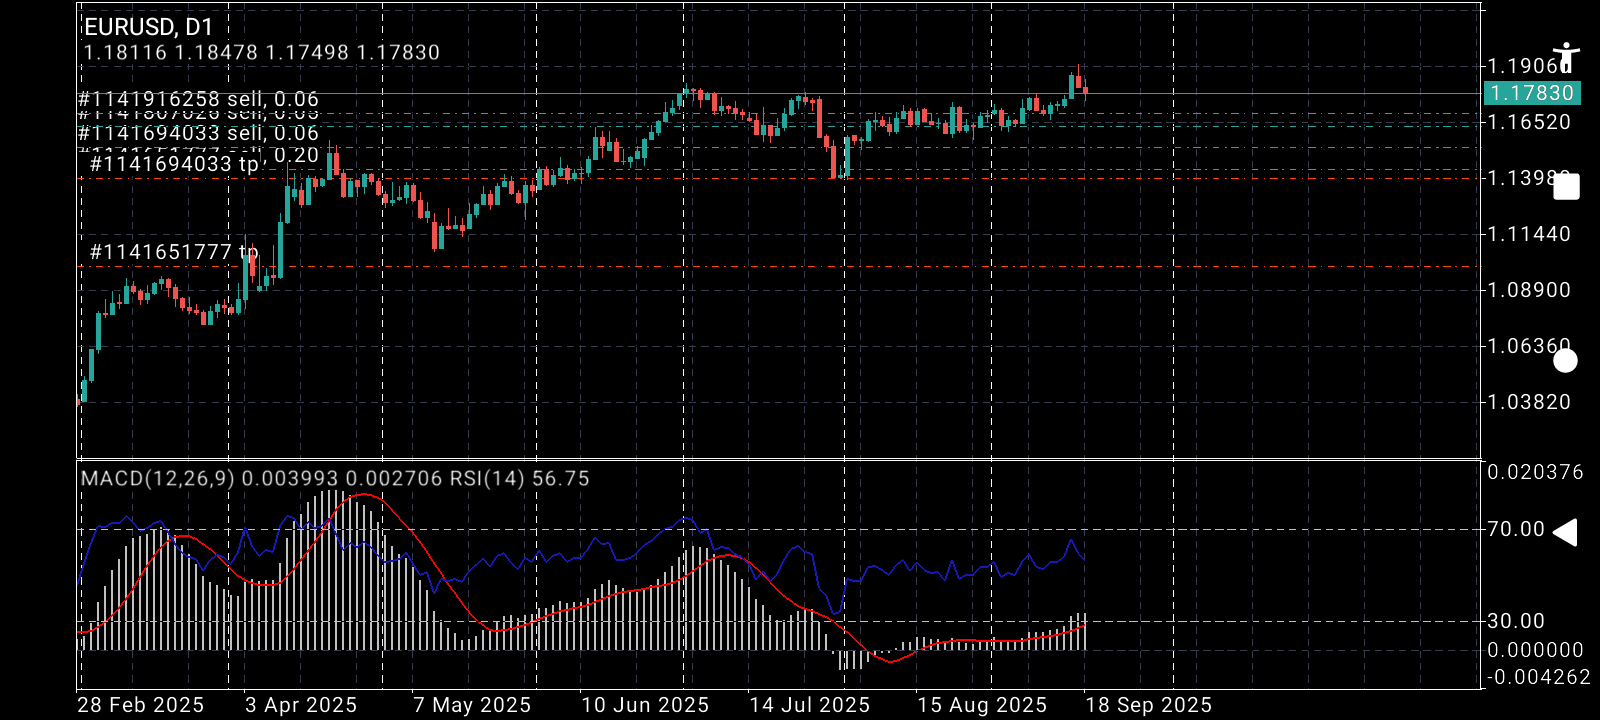Tap the 10 Jun 2025 date label
This screenshot has width=1600, height=720.
coord(645,705)
